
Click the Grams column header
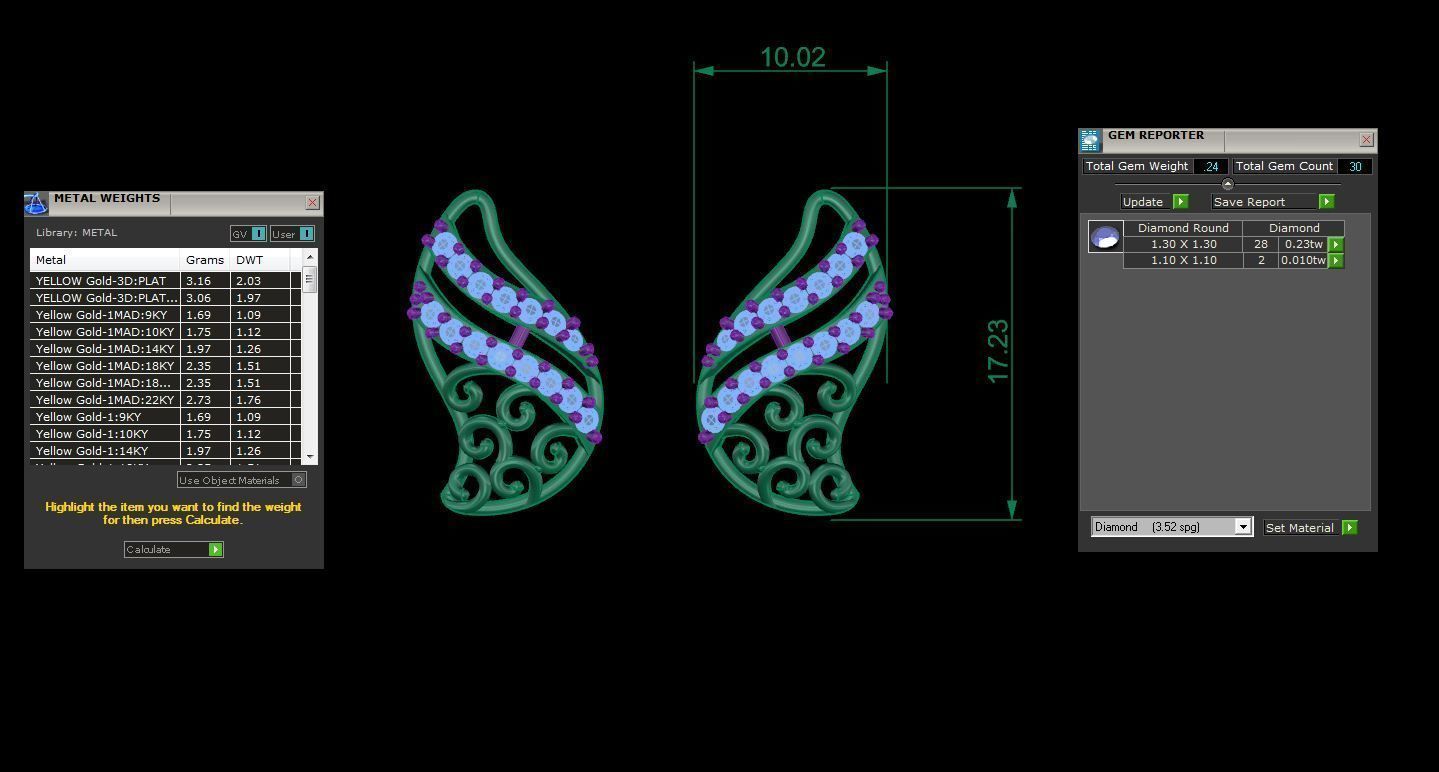pyautogui.click(x=205, y=259)
